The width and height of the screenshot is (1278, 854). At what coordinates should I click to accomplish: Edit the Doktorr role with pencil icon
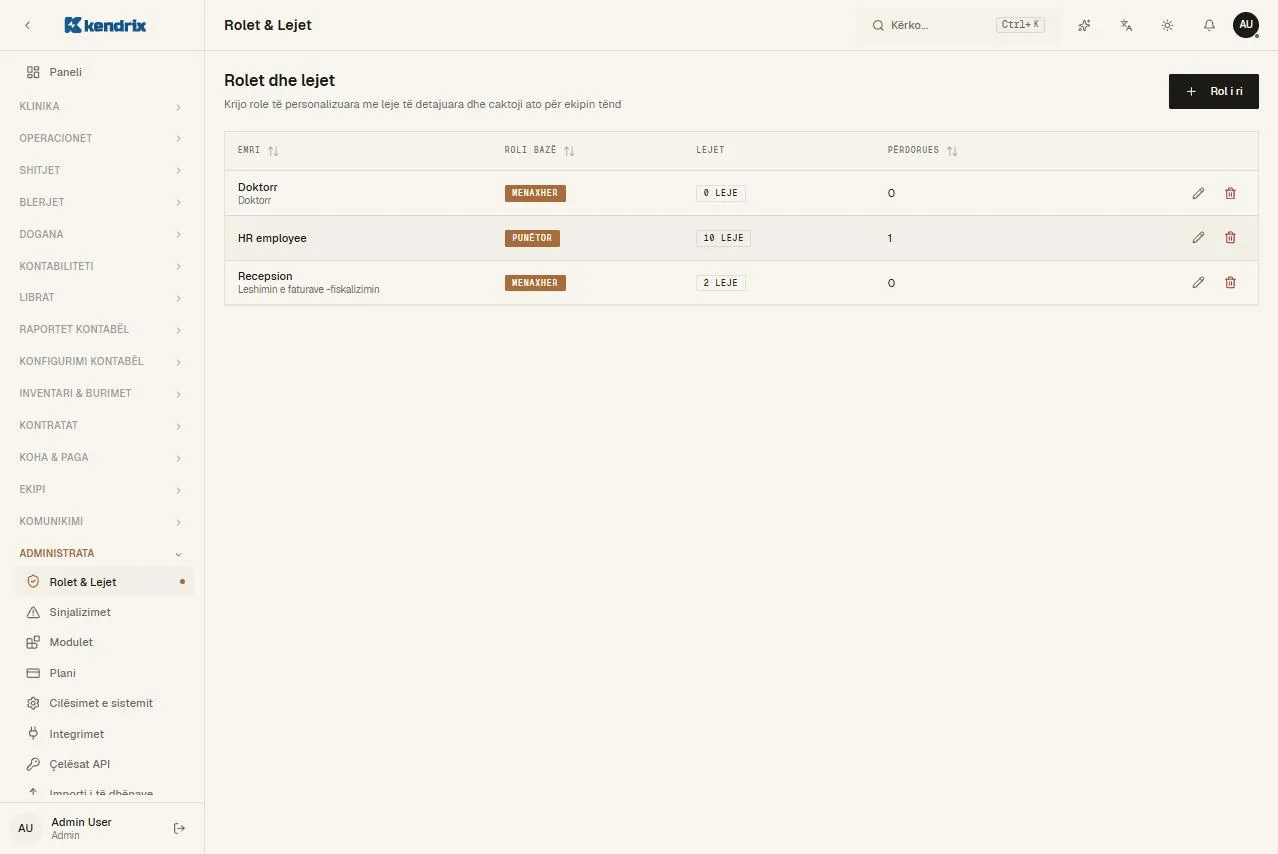(x=1198, y=193)
